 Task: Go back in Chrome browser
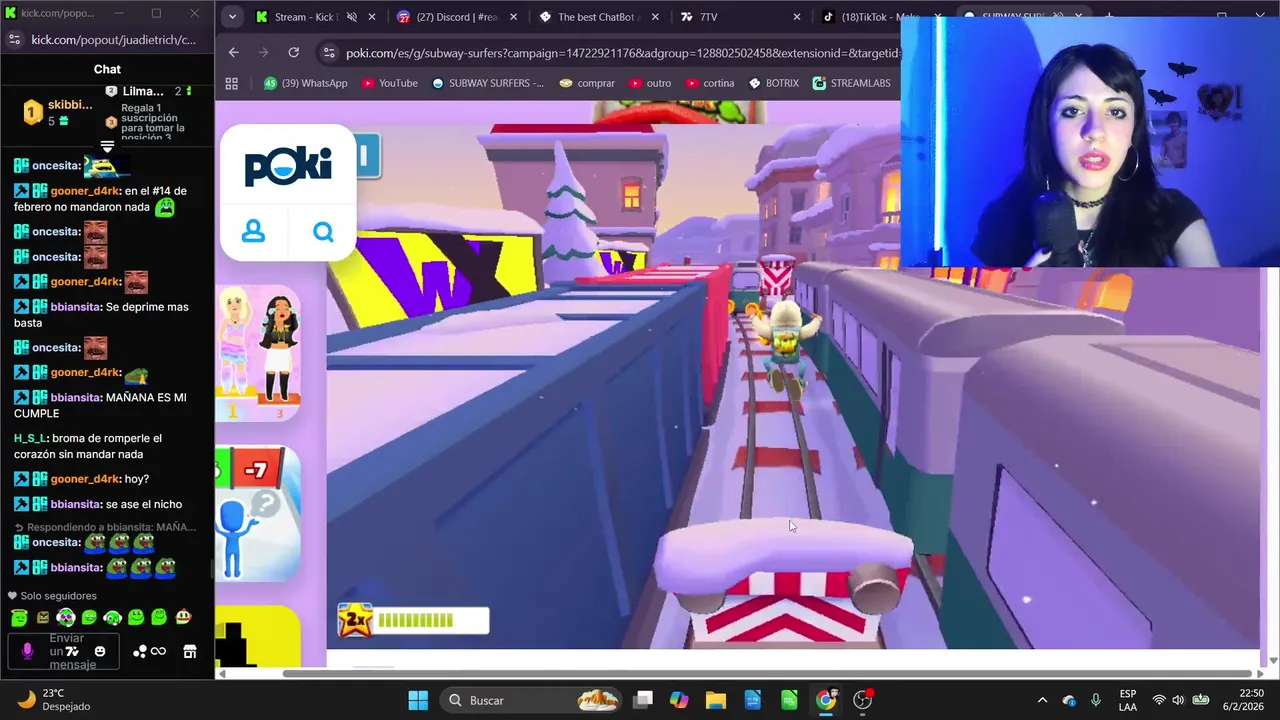(x=233, y=53)
